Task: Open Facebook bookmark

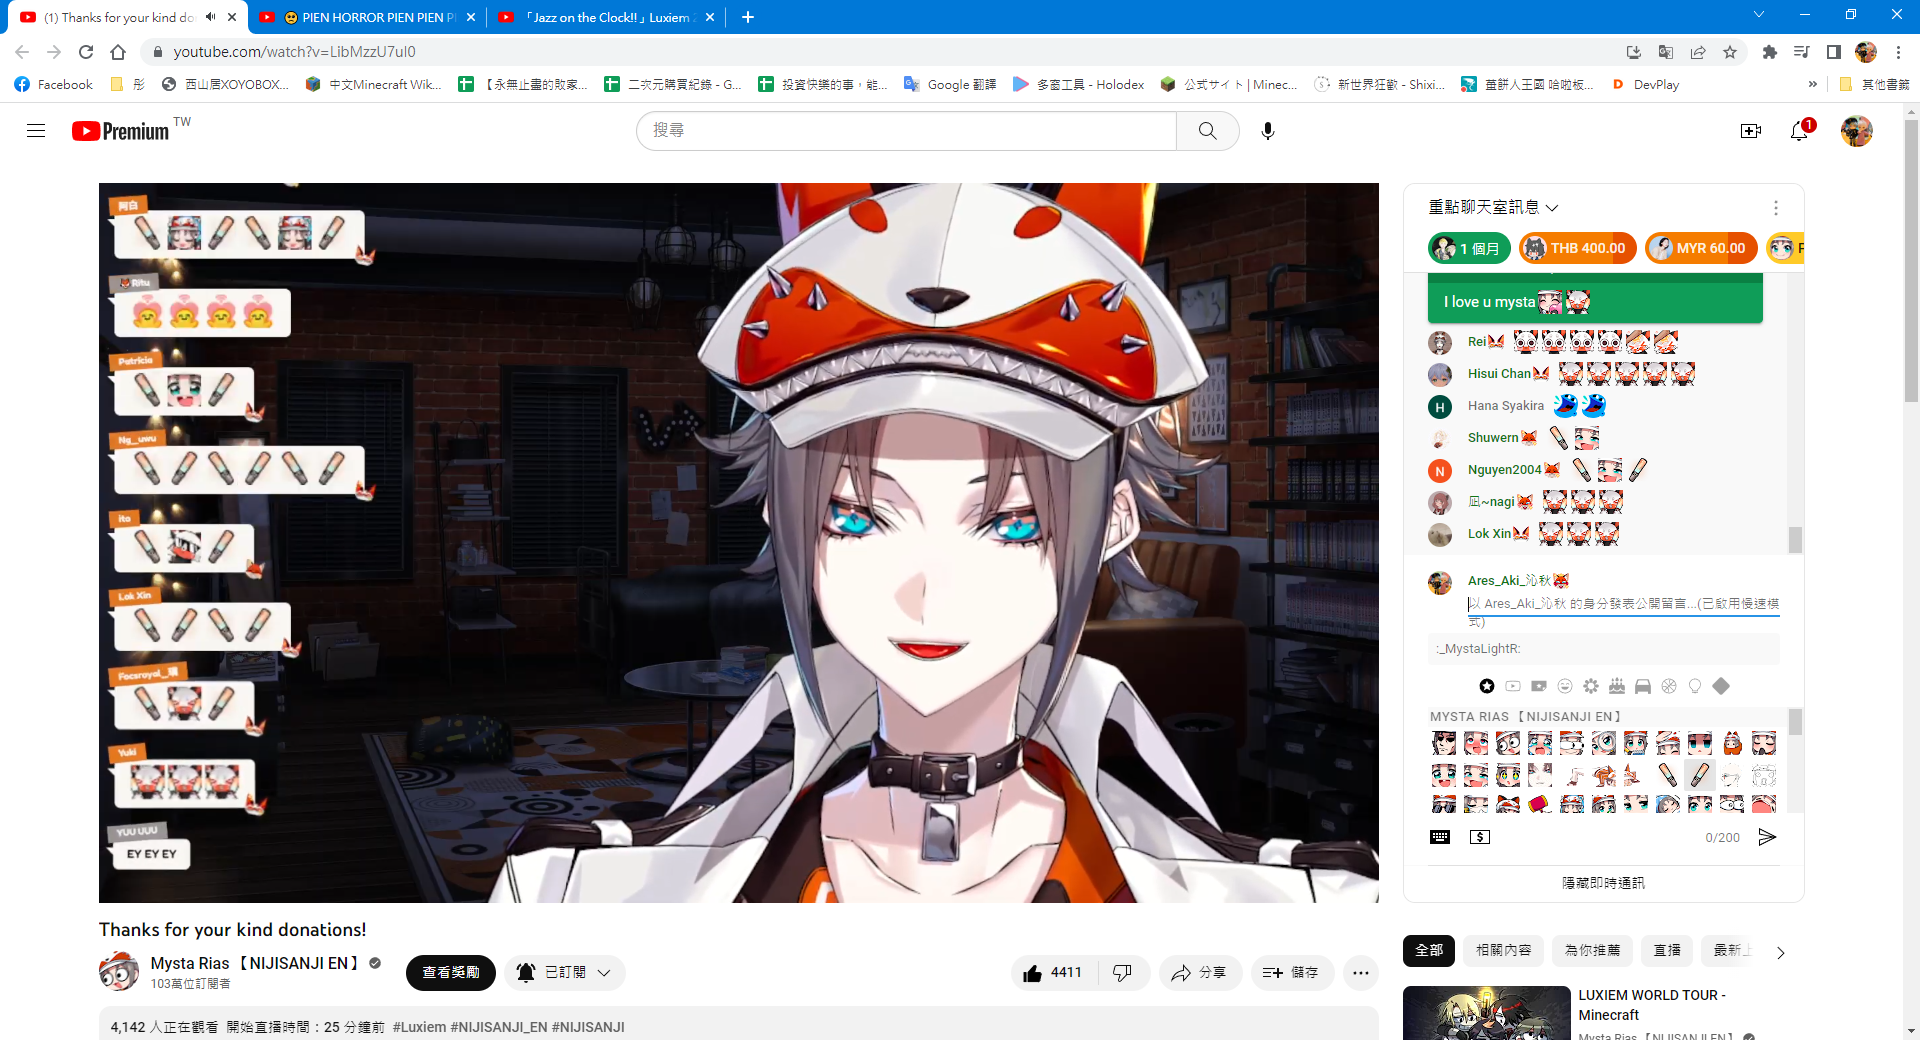Action: [x=54, y=85]
